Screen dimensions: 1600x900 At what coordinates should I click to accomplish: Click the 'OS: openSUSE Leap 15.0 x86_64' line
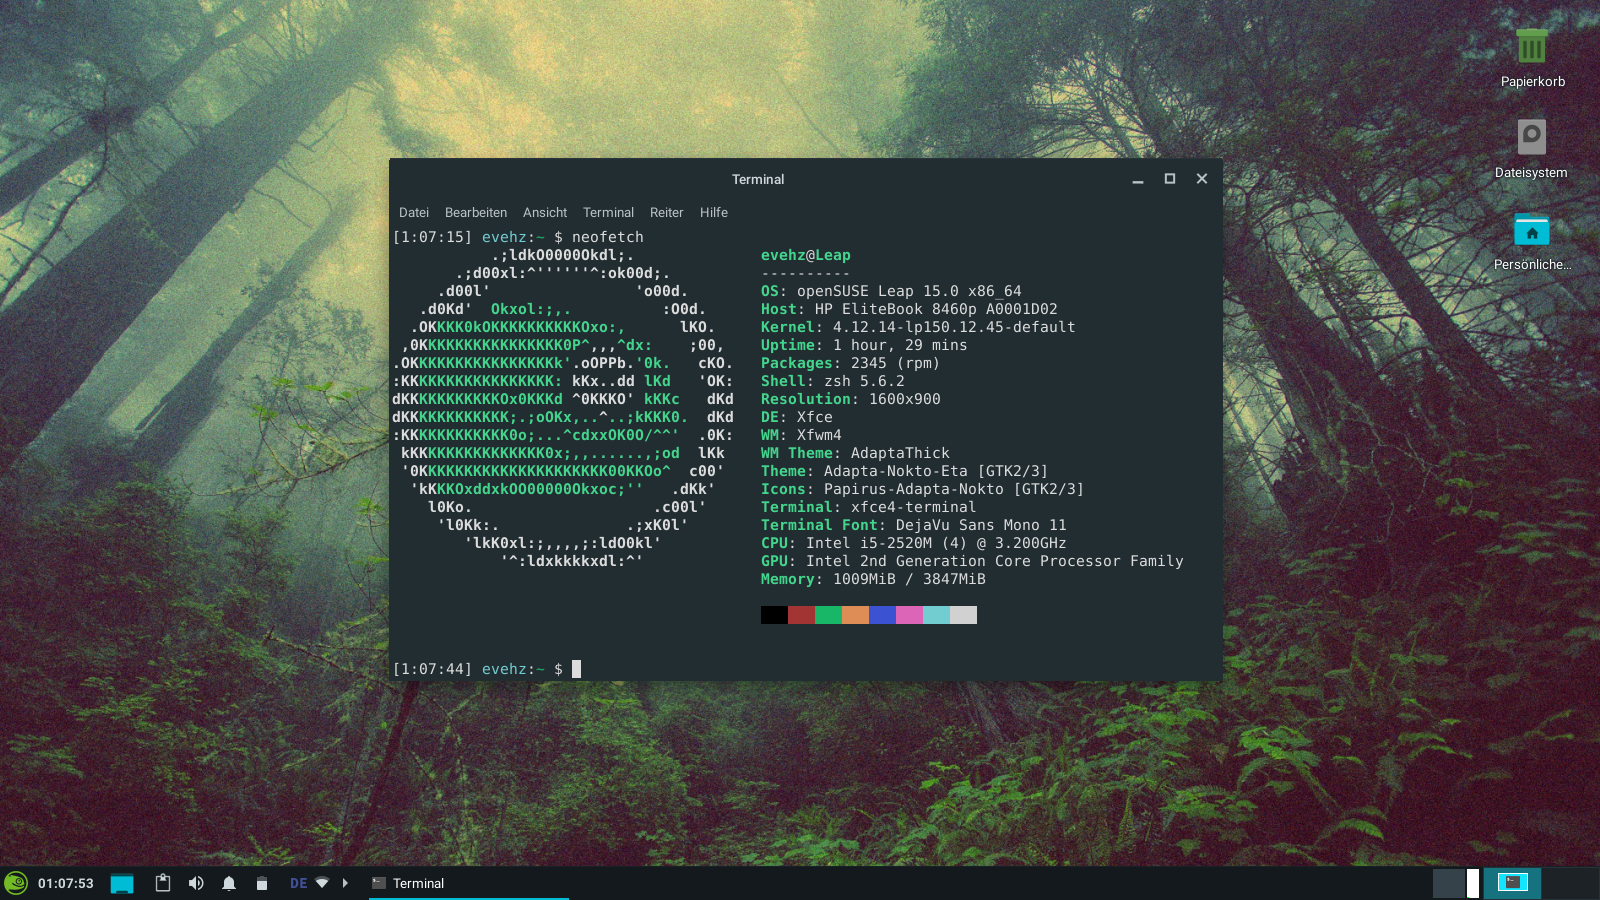(891, 291)
